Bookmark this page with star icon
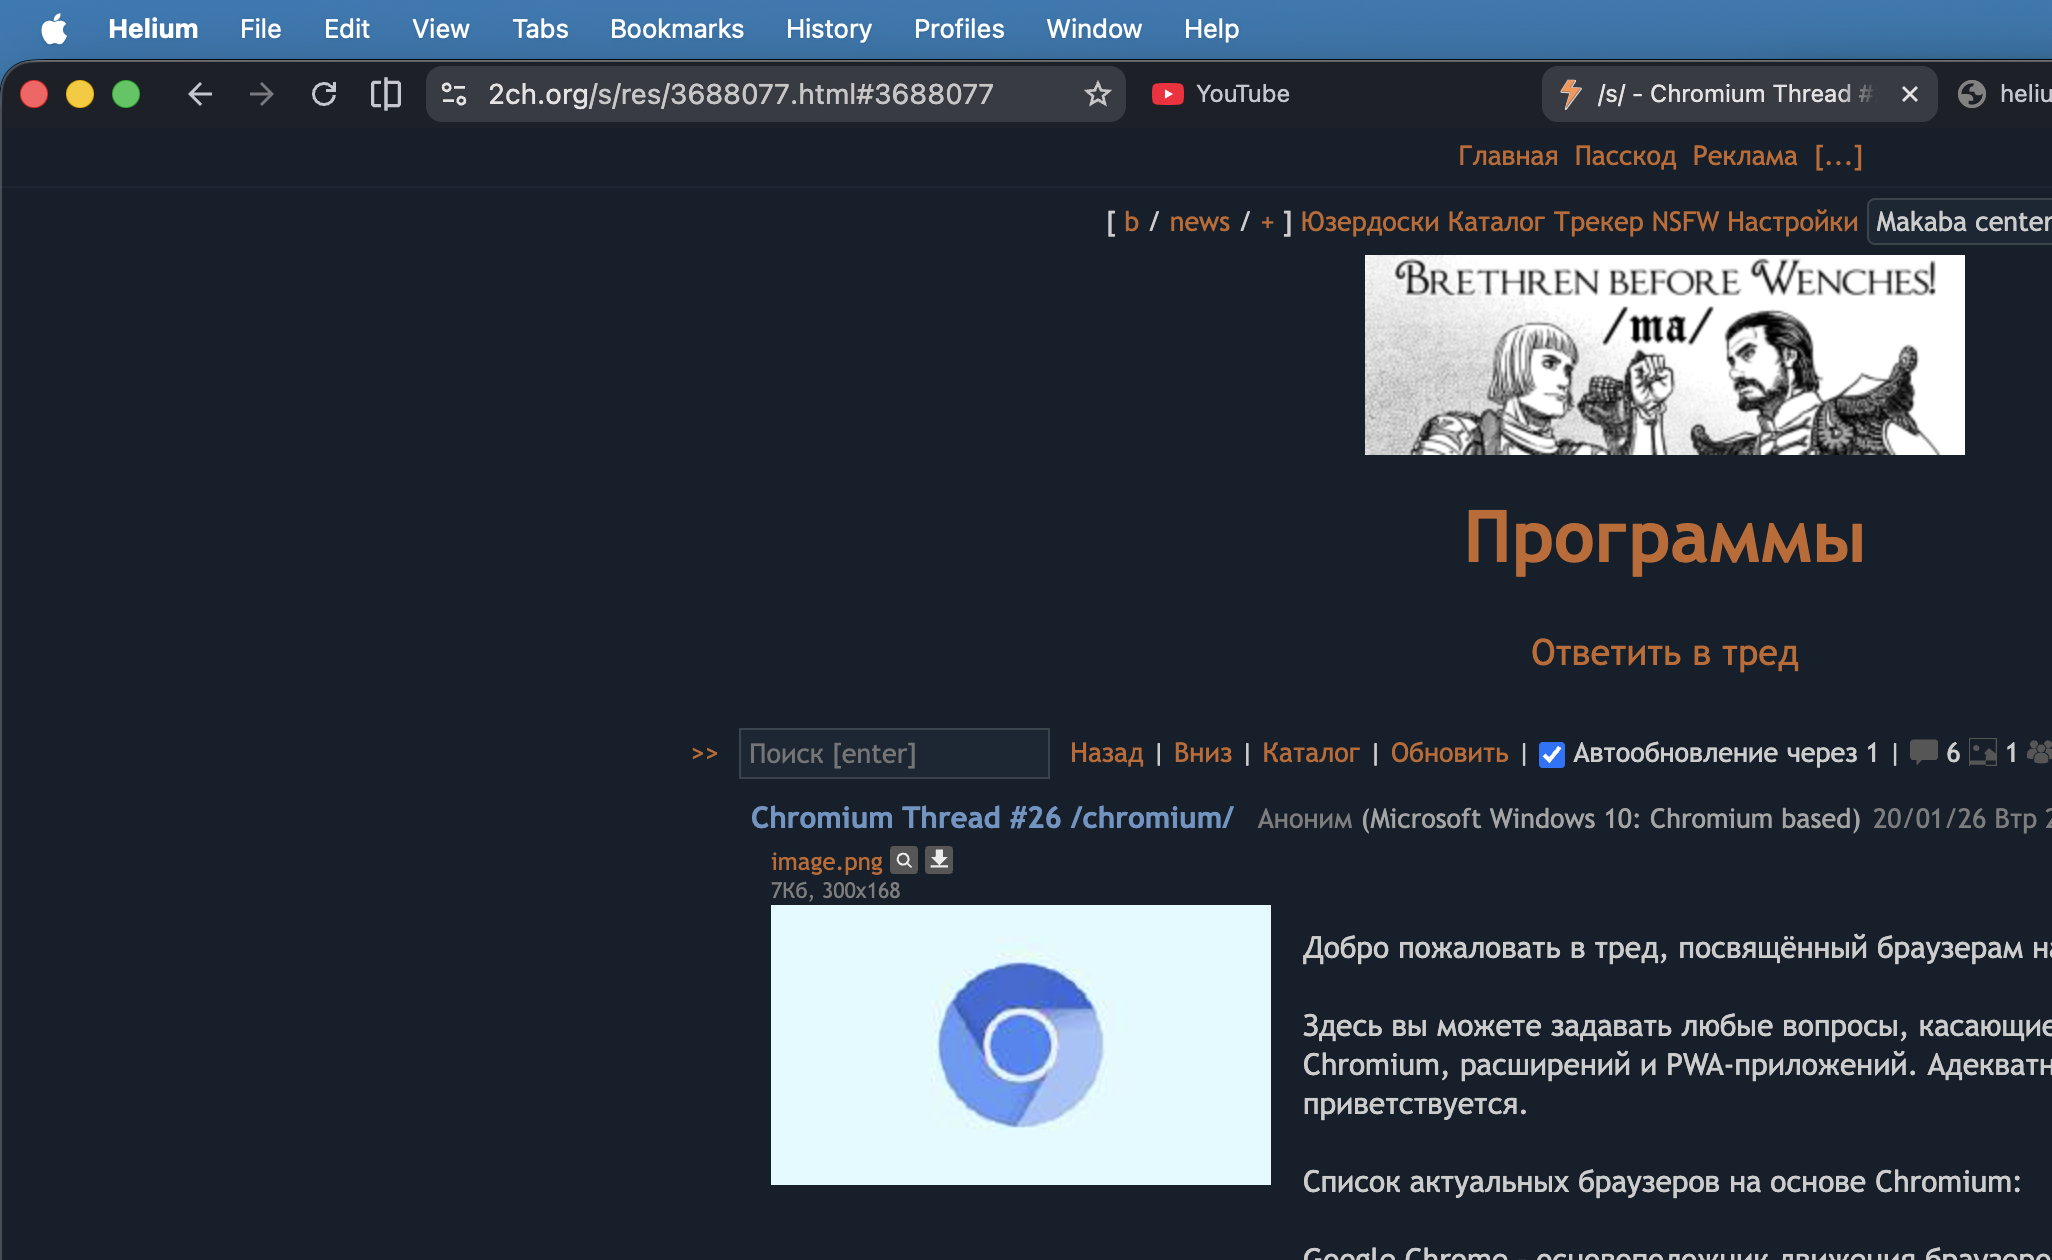Image resolution: width=2052 pixels, height=1260 pixels. (1097, 94)
